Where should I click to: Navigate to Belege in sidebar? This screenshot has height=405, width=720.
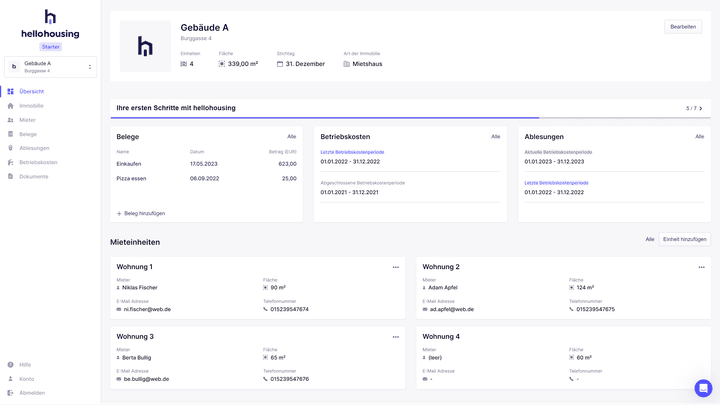pos(28,134)
